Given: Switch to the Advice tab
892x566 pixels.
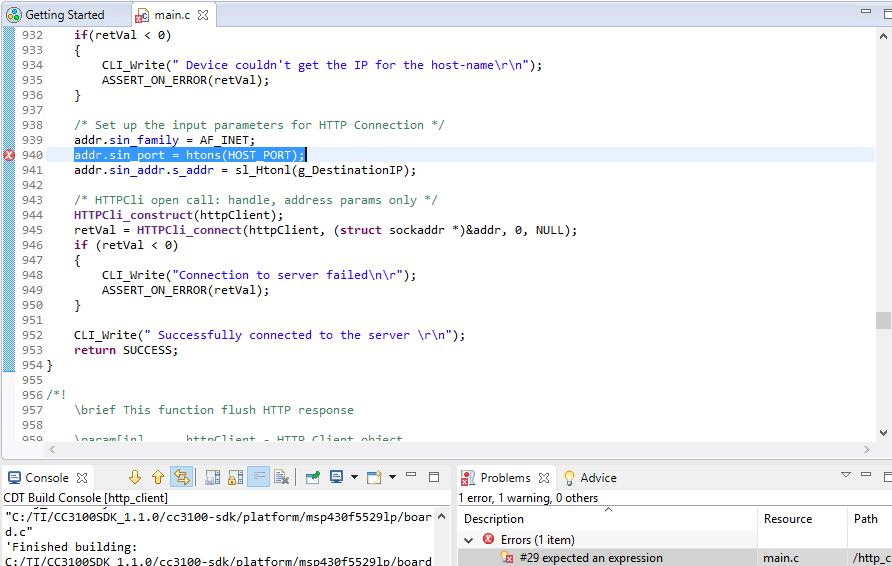Looking at the screenshot, I should coord(590,478).
